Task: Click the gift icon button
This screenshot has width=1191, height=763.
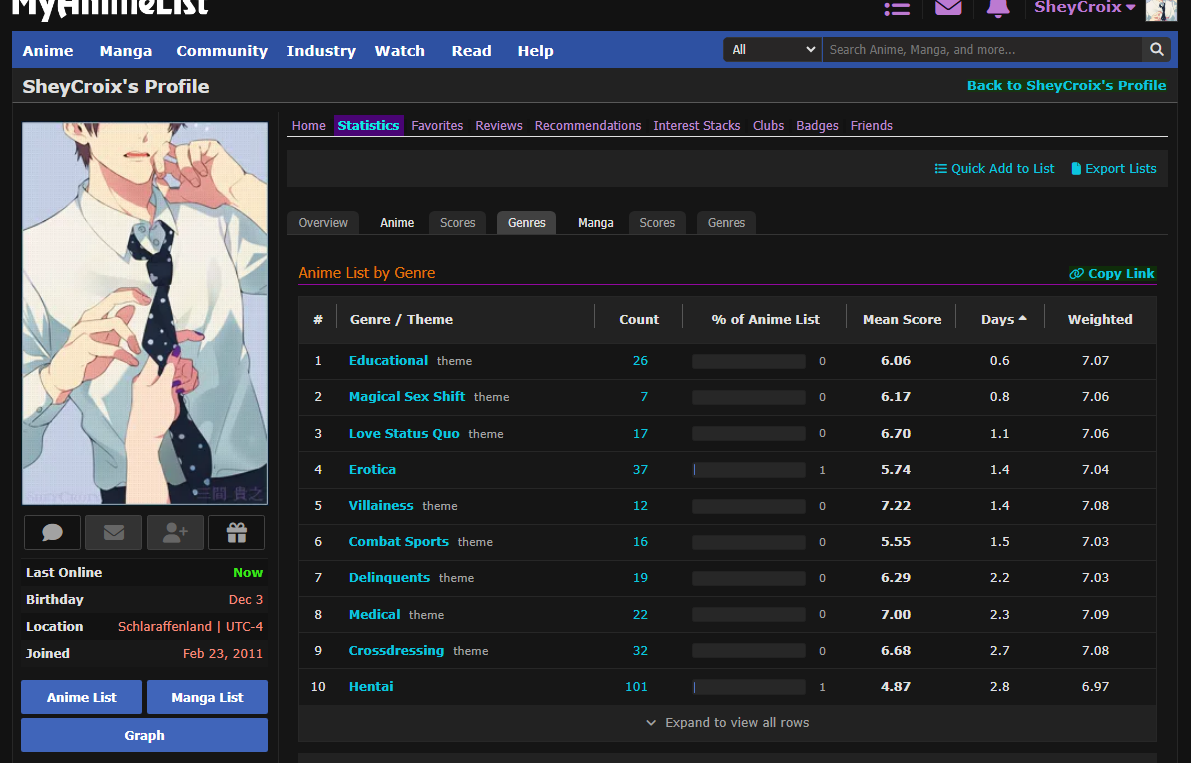Action: coord(236,532)
